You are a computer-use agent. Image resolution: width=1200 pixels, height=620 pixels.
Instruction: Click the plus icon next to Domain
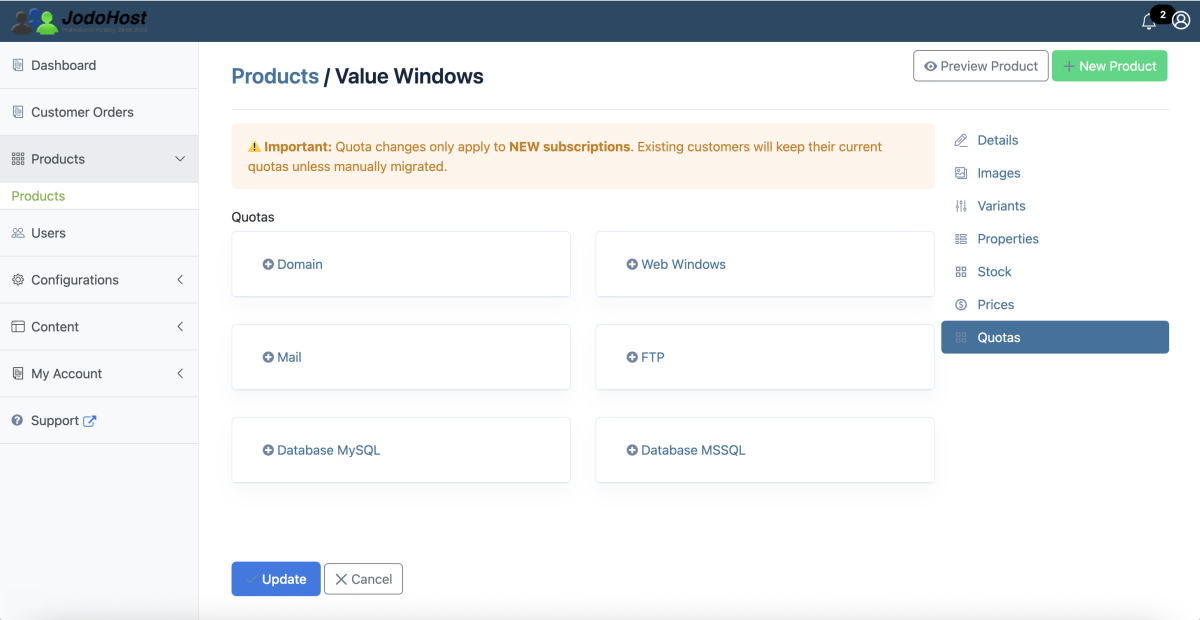point(268,264)
